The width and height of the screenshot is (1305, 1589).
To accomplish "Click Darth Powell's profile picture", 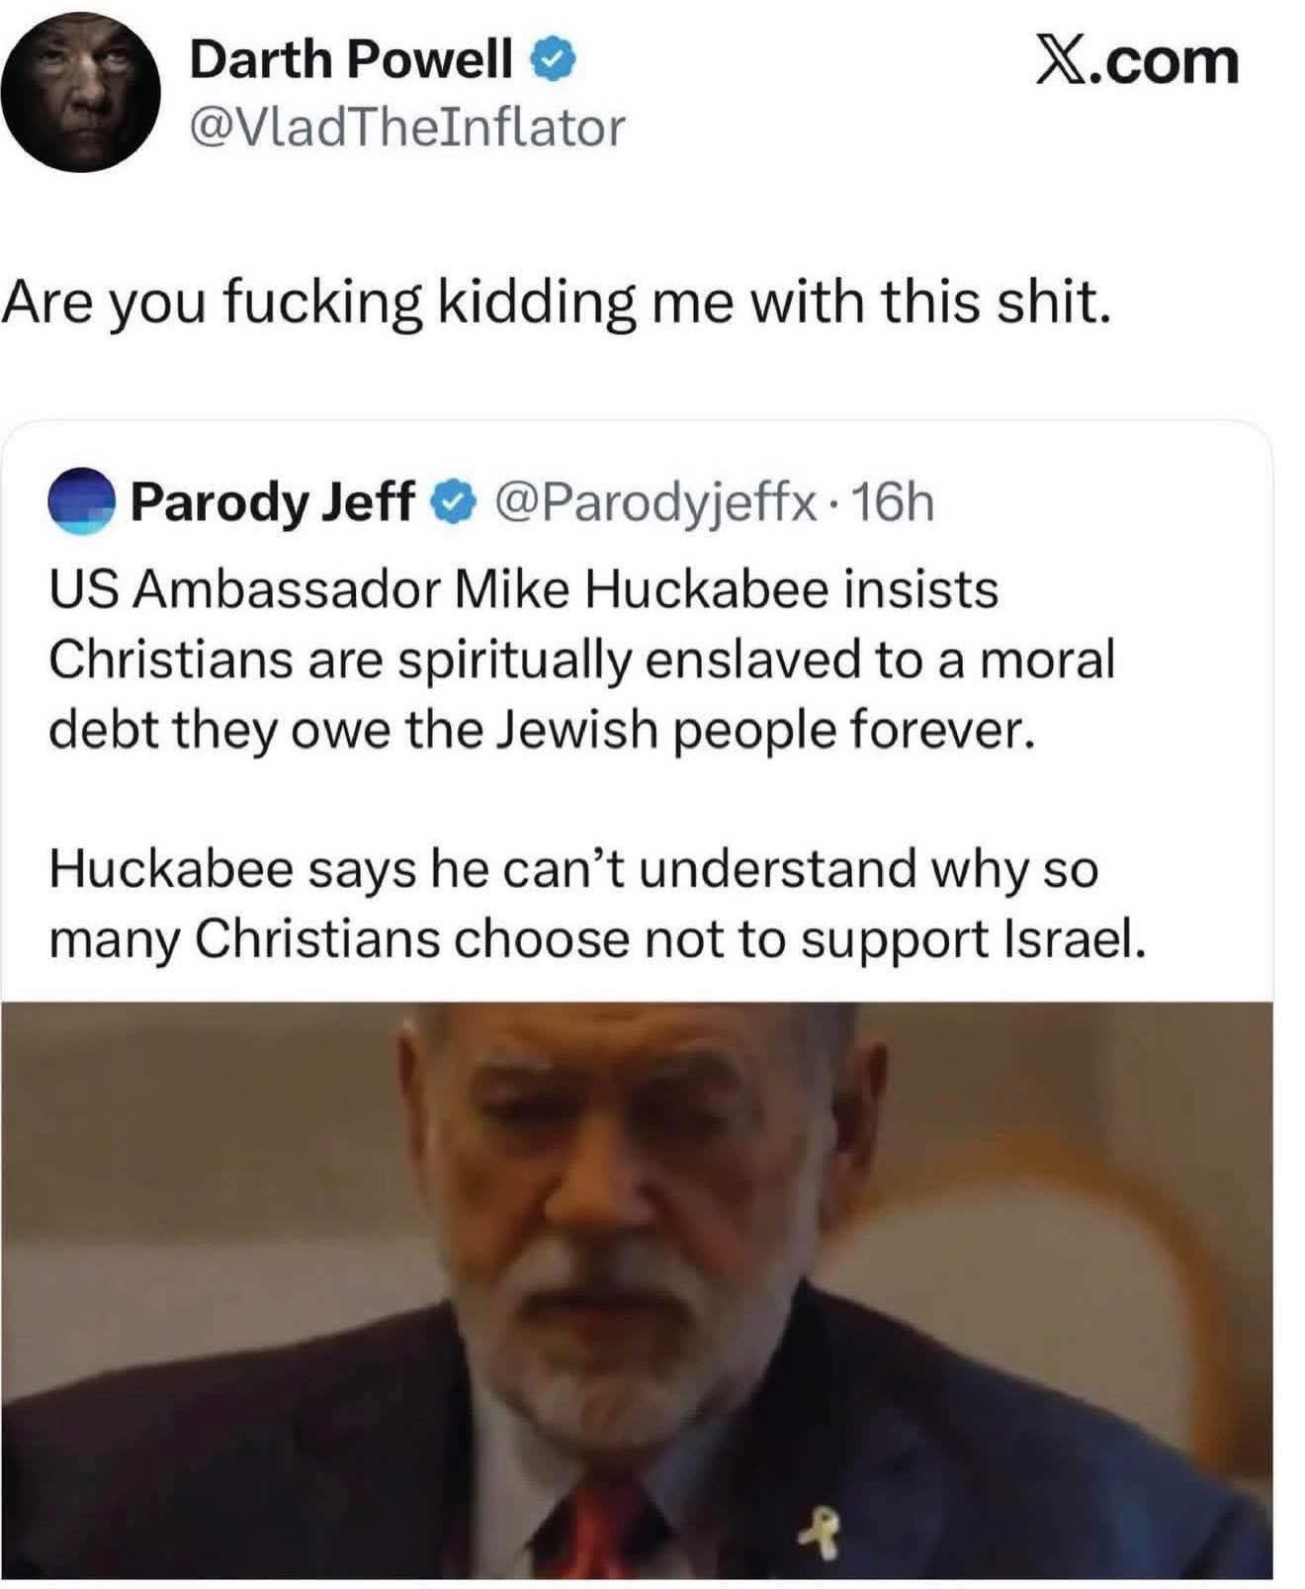I will tap(81, 93).
